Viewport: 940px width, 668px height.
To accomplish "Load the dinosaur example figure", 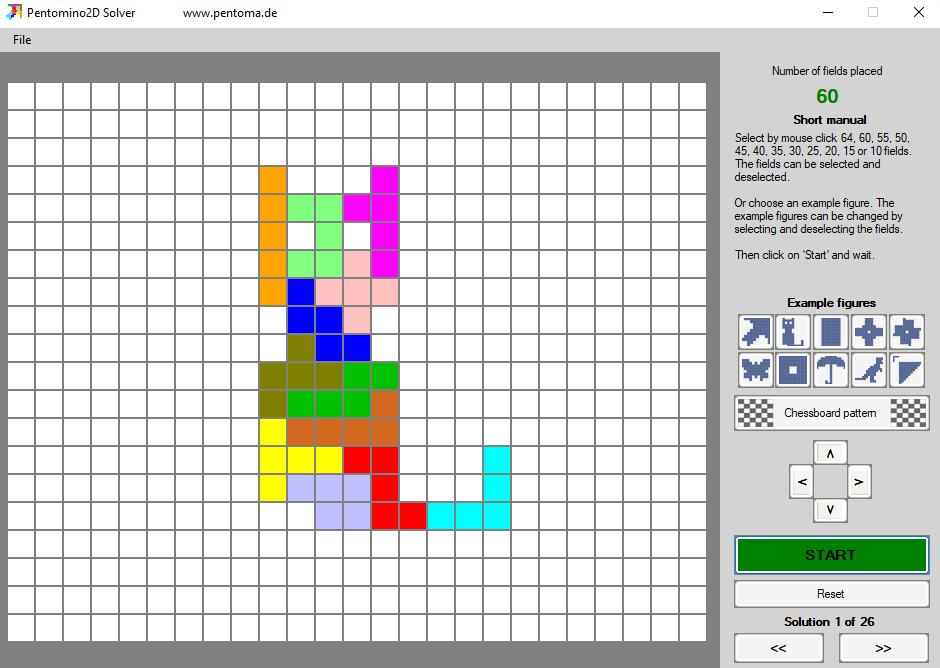I will 869,369.
